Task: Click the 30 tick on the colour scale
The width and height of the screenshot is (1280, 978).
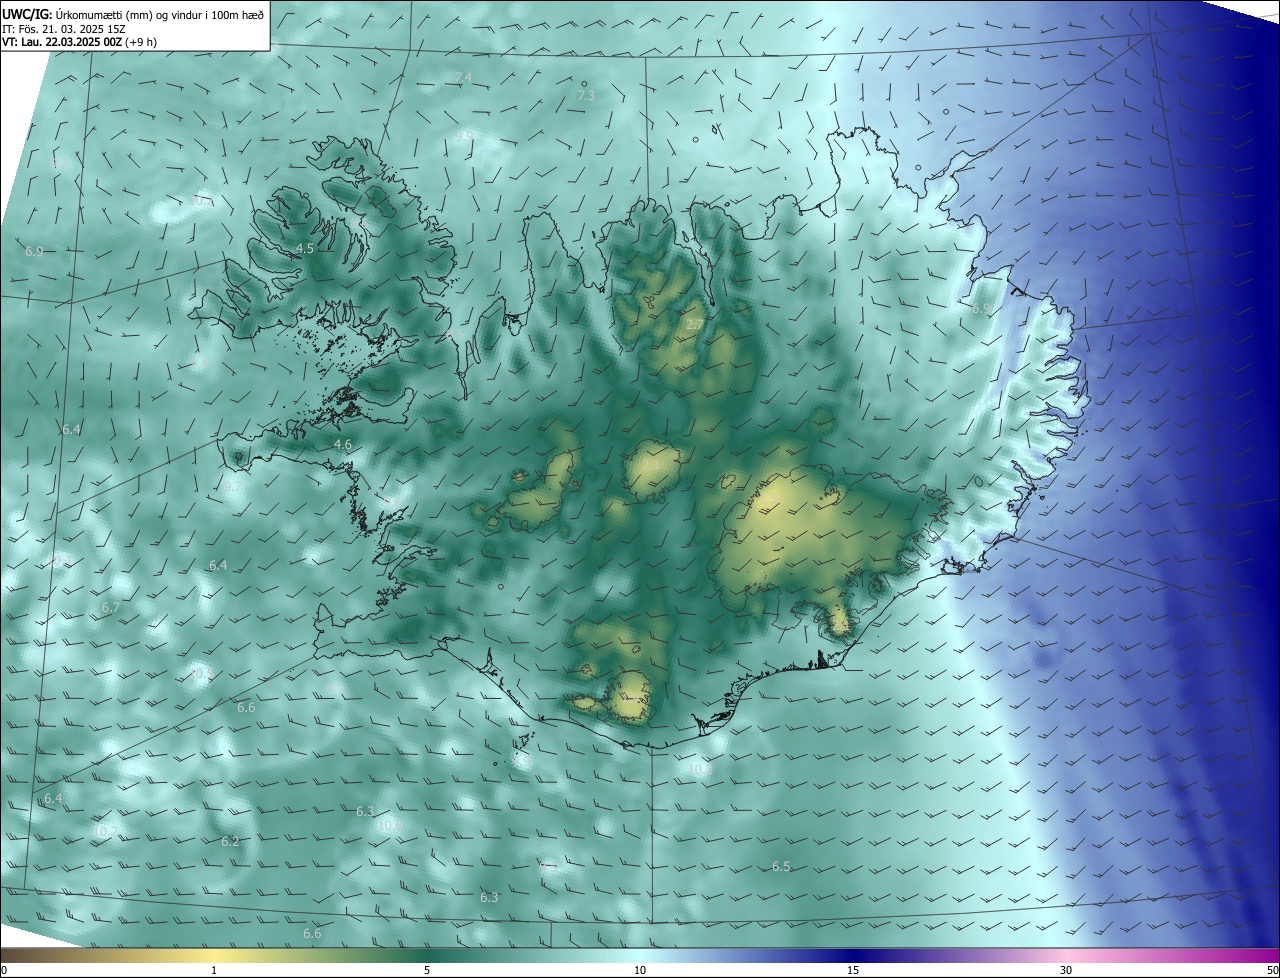Action: tap(1066, 970)
